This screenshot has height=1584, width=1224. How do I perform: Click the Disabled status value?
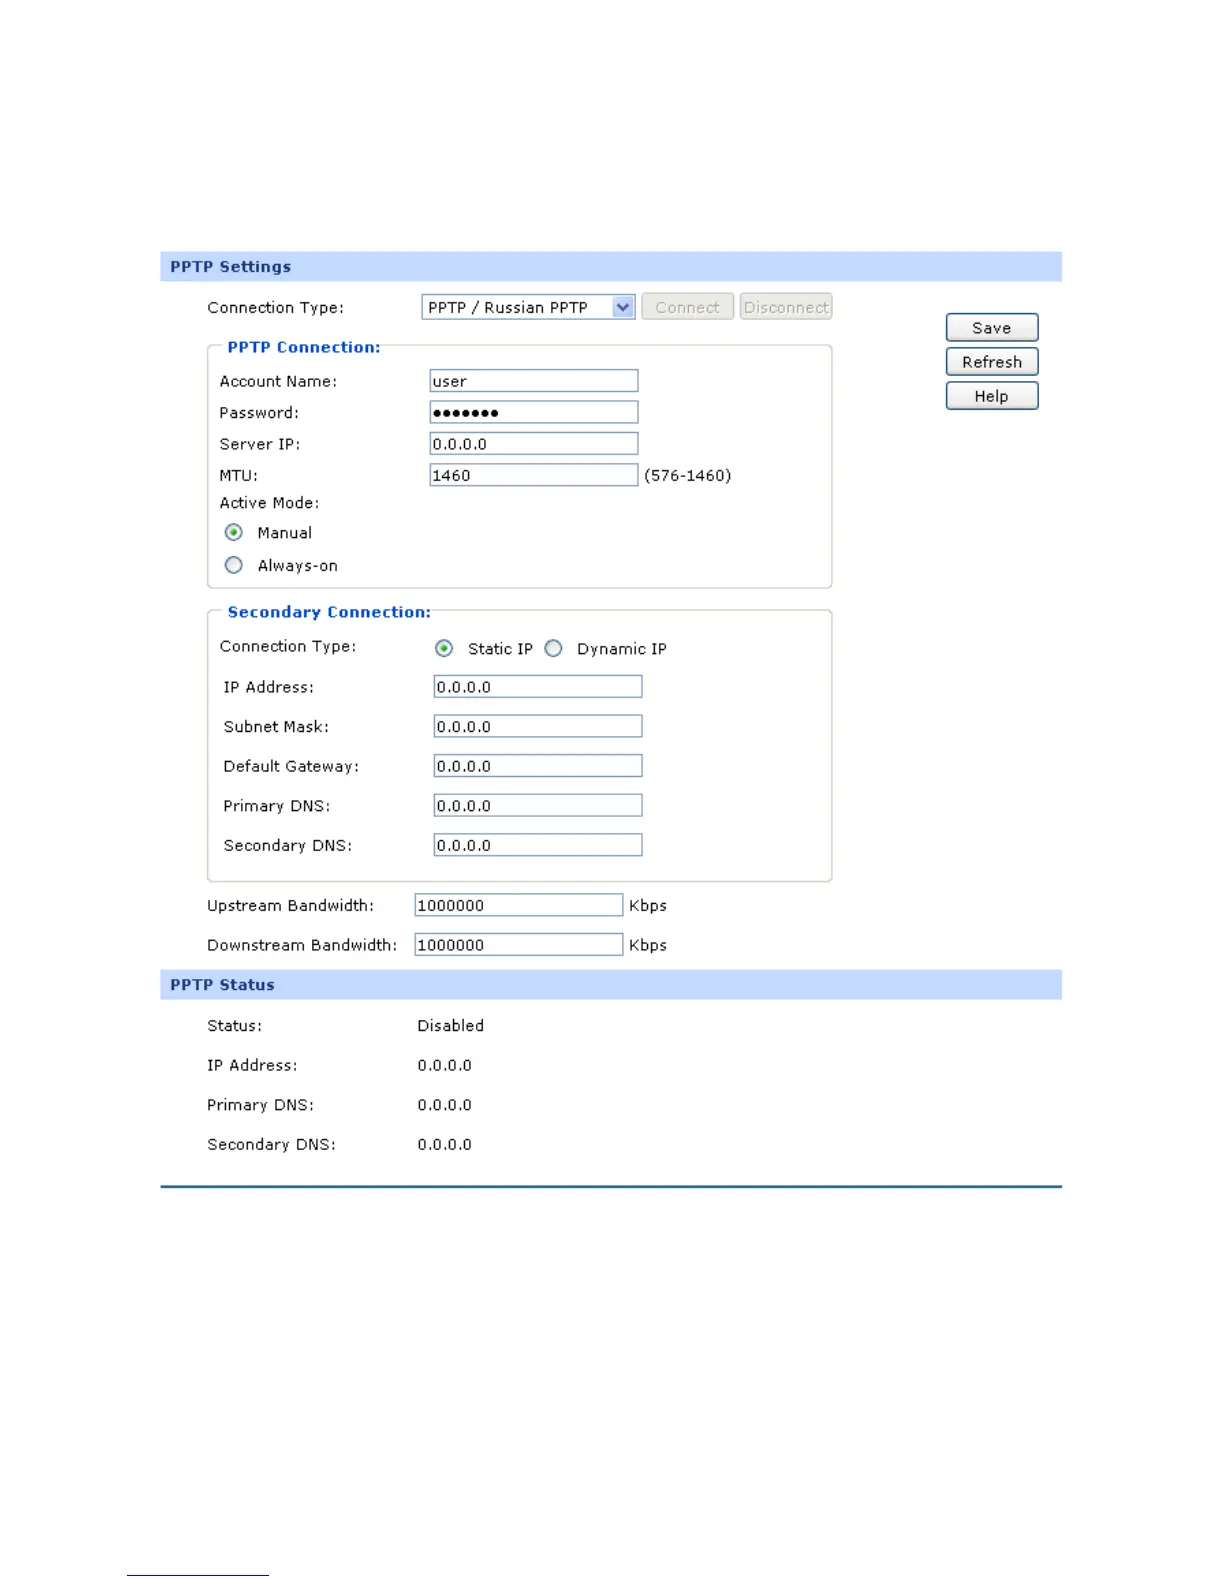click(x=451, y=1026)
